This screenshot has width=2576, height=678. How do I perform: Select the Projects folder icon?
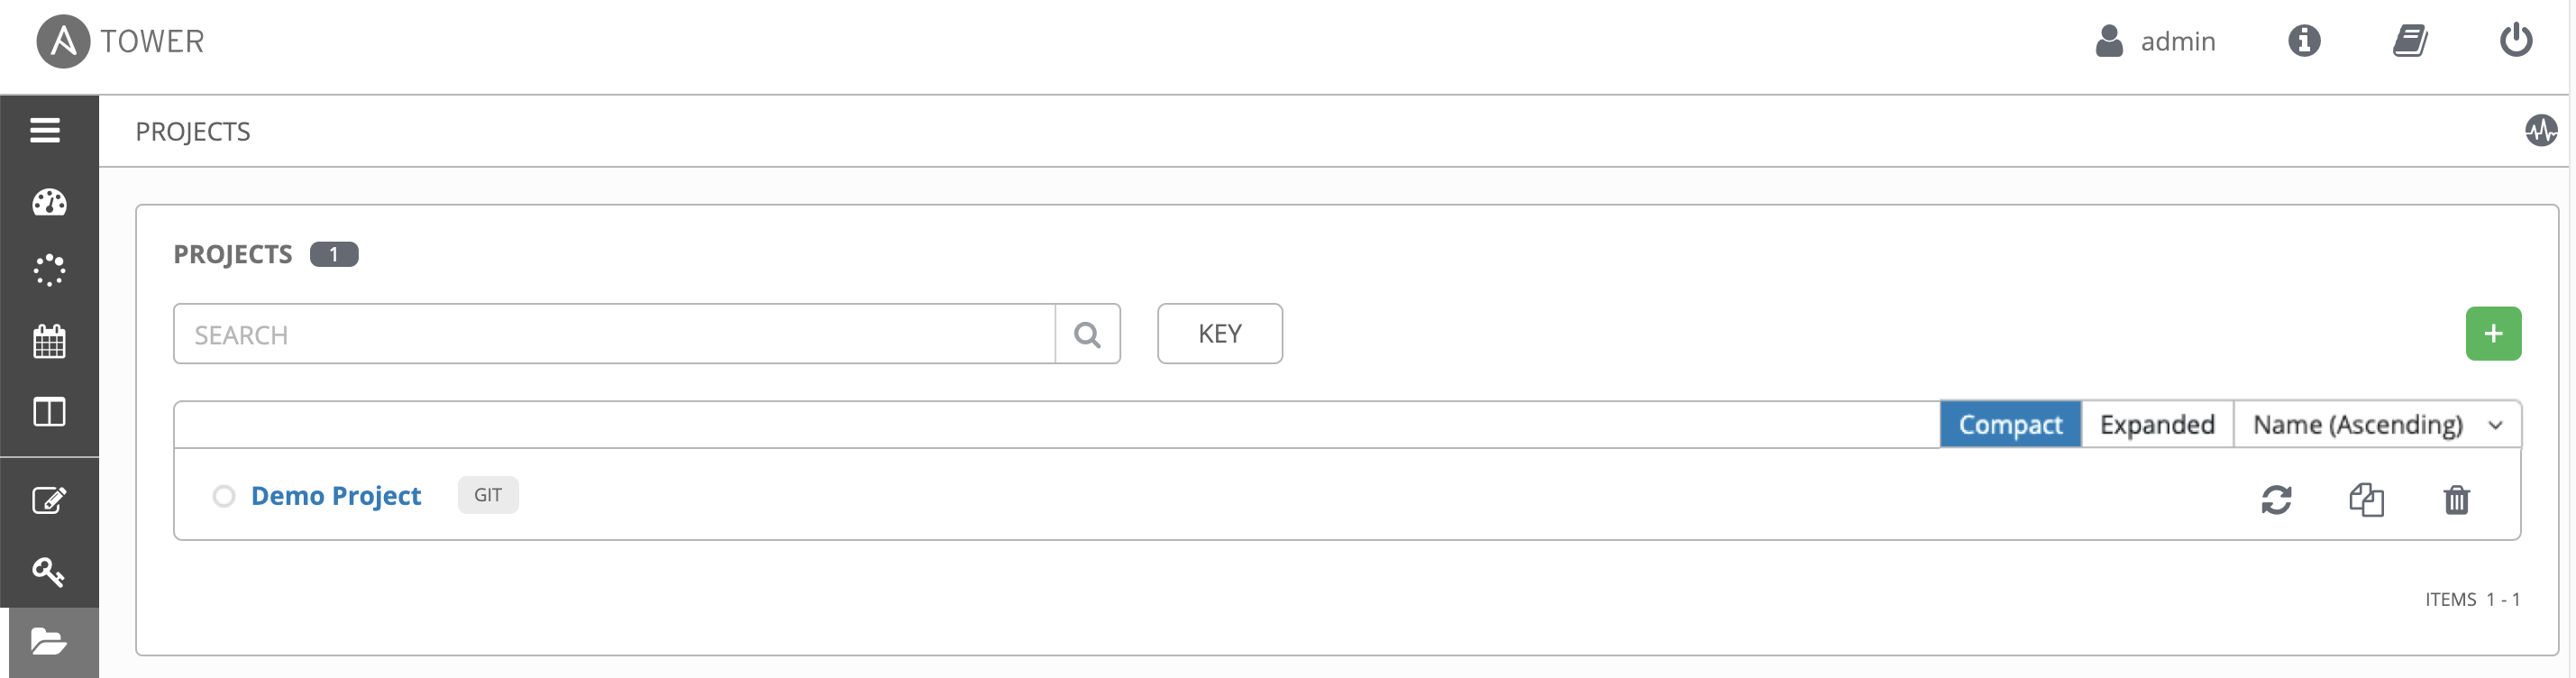point(49,641)
